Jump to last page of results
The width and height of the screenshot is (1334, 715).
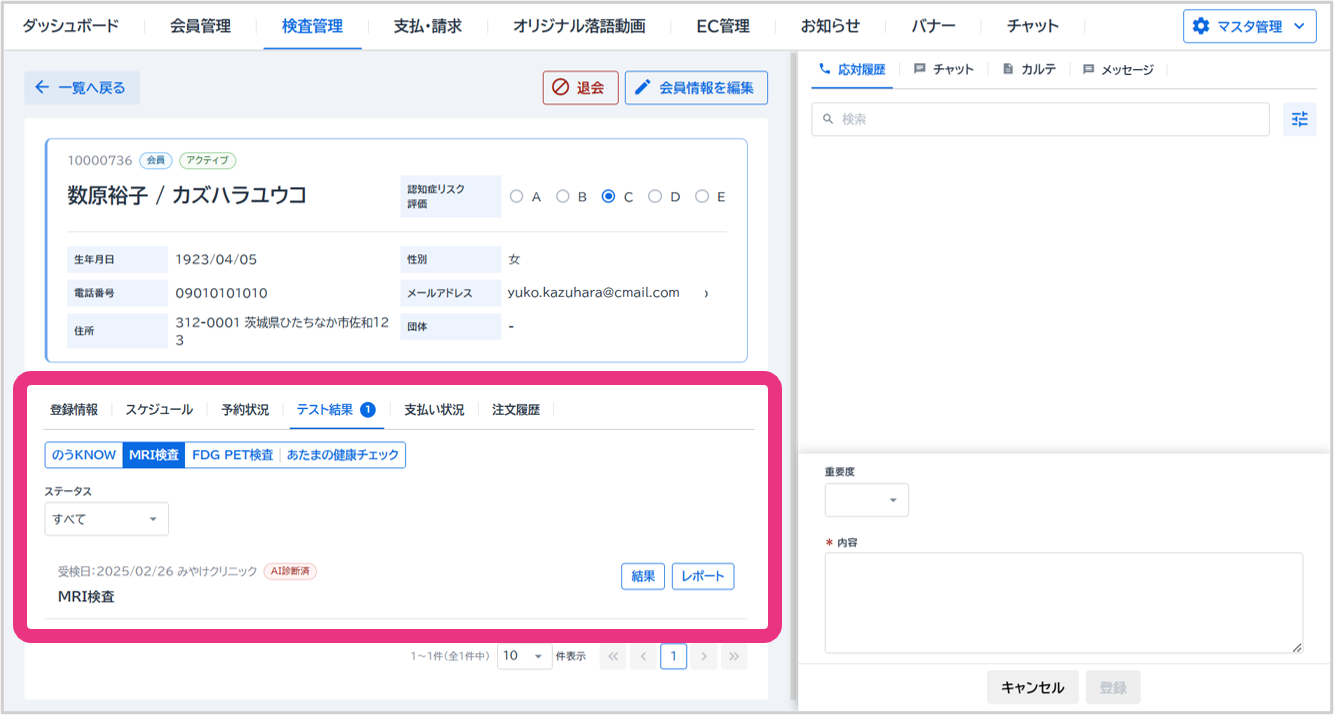[734, 657]
